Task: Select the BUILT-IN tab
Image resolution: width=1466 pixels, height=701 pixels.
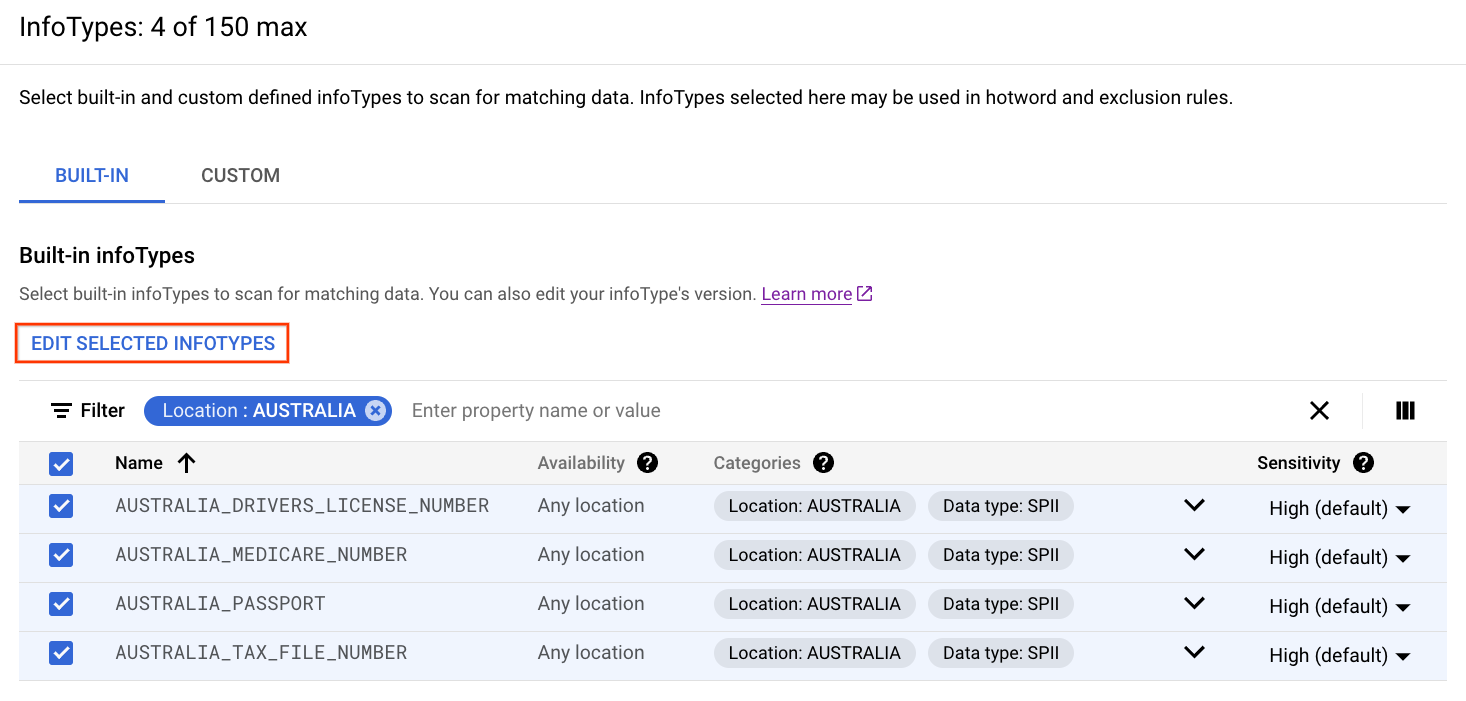Action: pos(91,175)
